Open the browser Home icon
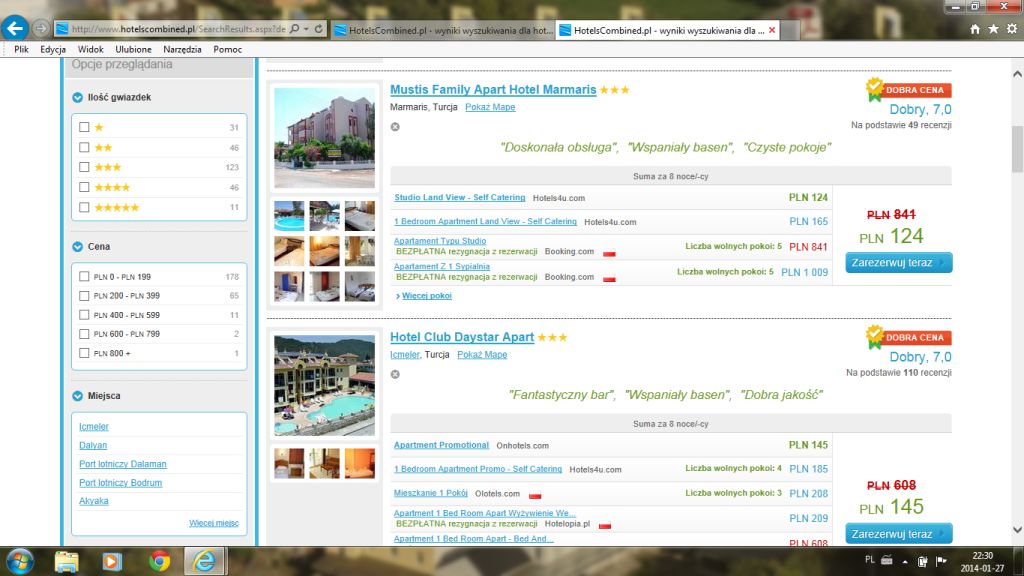The width and height of the screenshot is (1024, 576). pyautogui.click(x=975, y=29)
